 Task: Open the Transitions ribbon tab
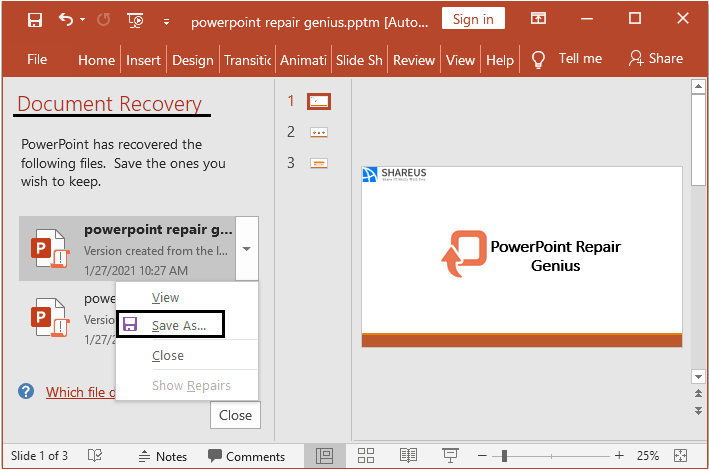247,60
